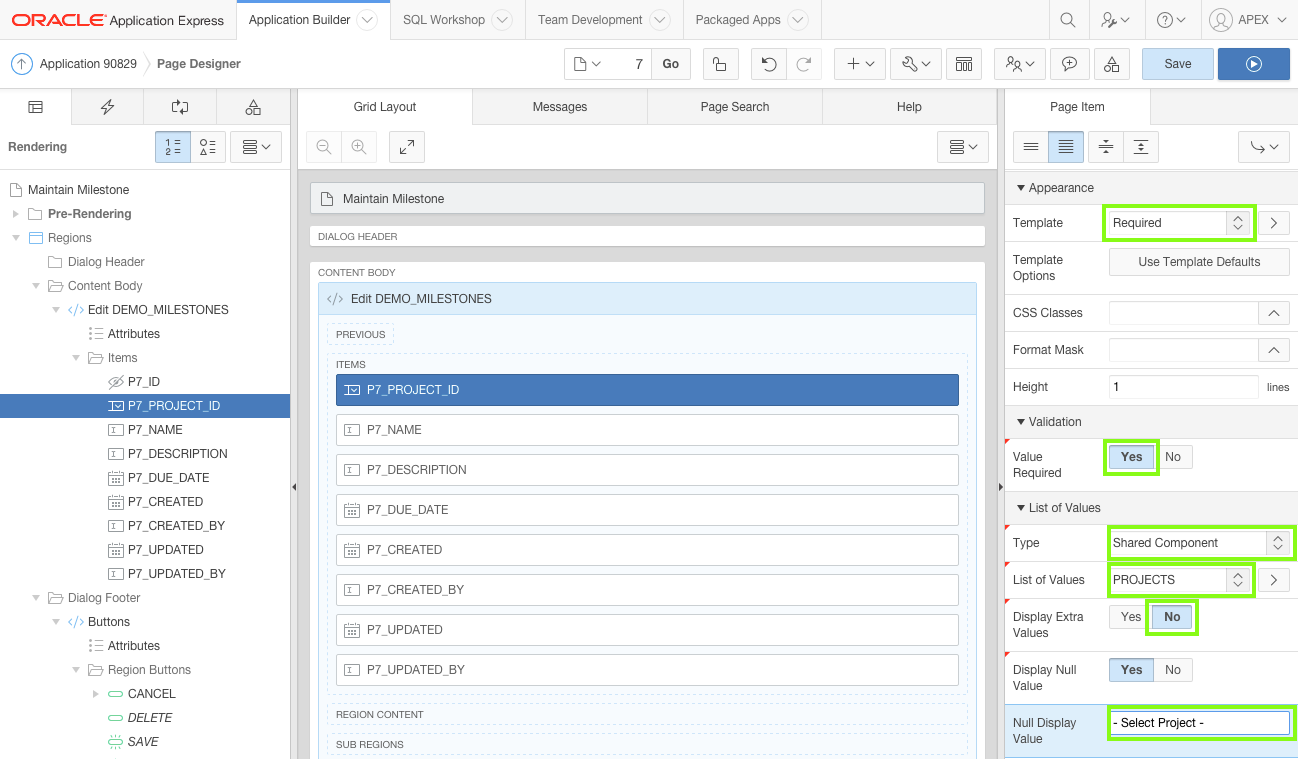Open the Help question mark menu

(x=1171, y=20)
